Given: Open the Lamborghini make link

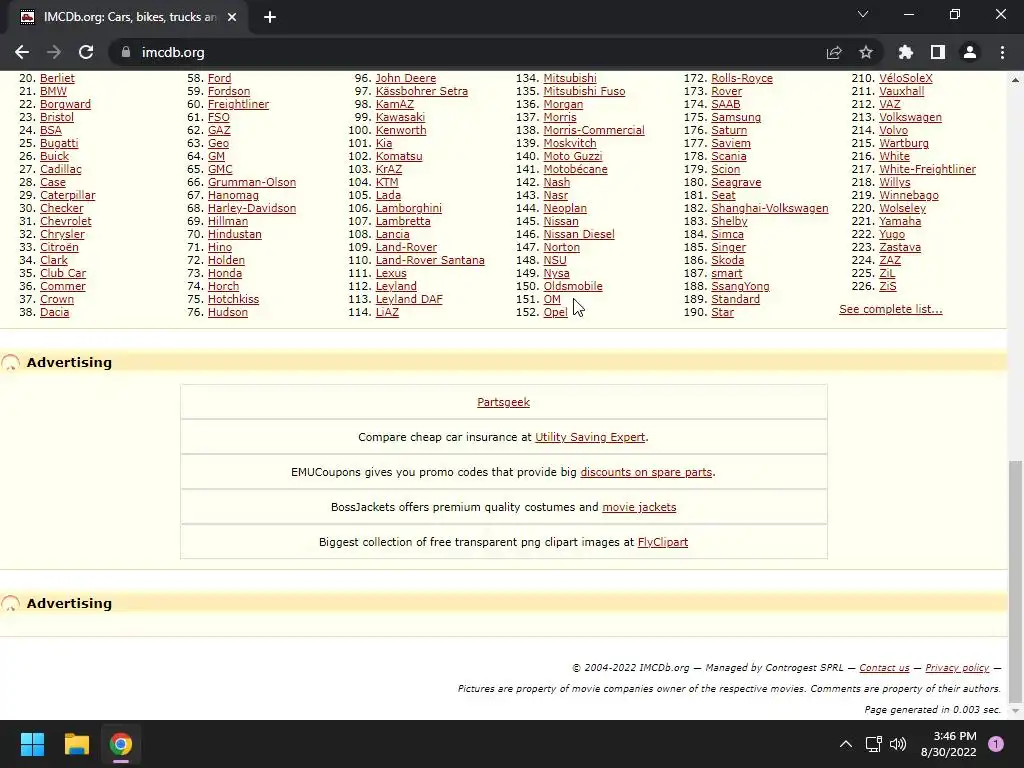Looking at the screenshot, I should pos(409,208).
